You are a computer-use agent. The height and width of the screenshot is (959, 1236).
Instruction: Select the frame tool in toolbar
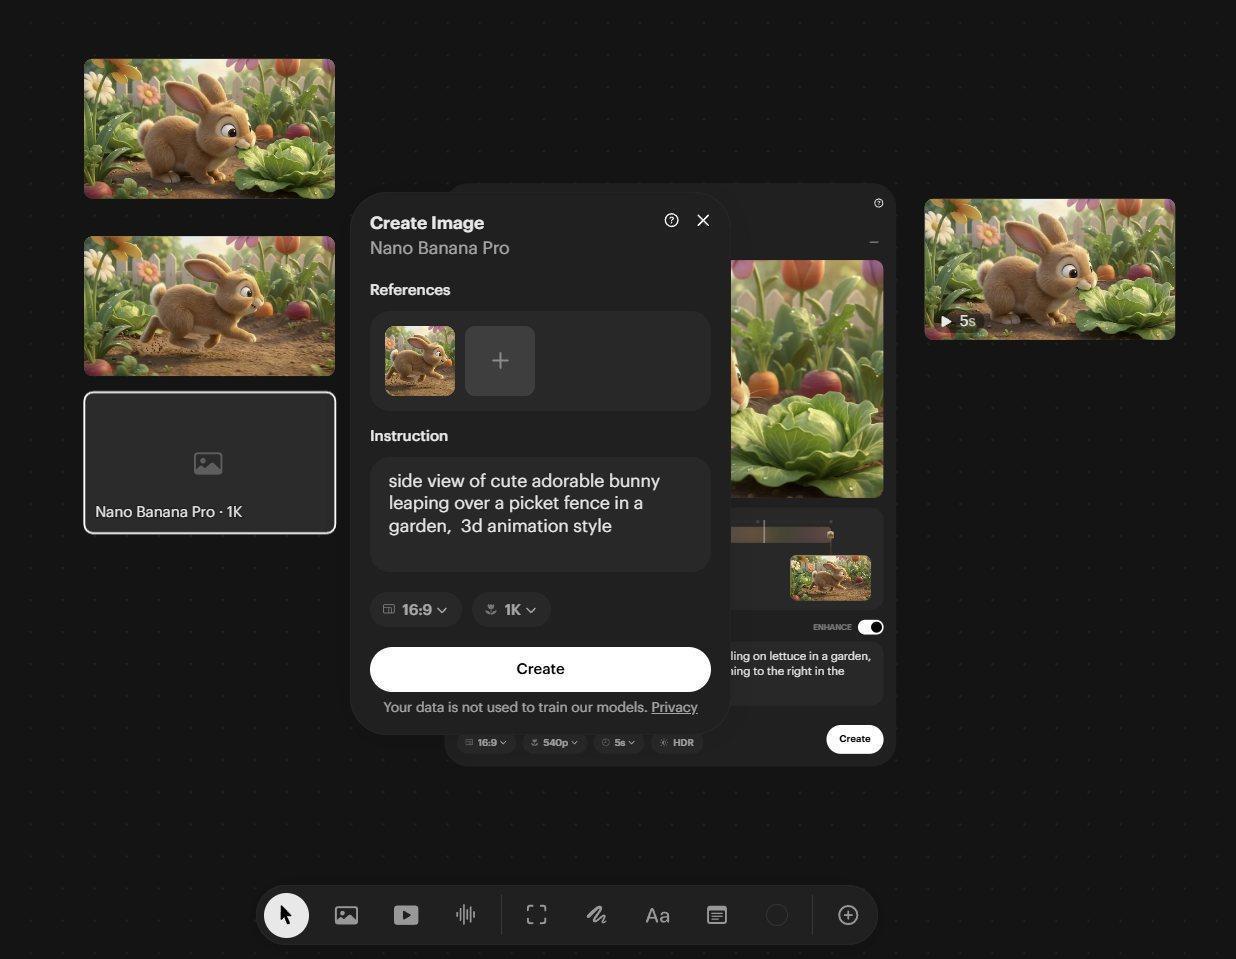click(537, 915)
